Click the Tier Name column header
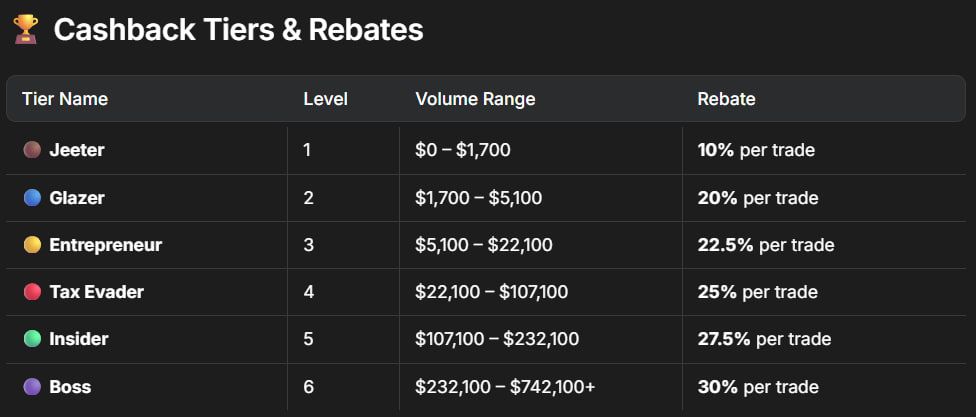This screenshot has height=417, width=976. point(65,99)
